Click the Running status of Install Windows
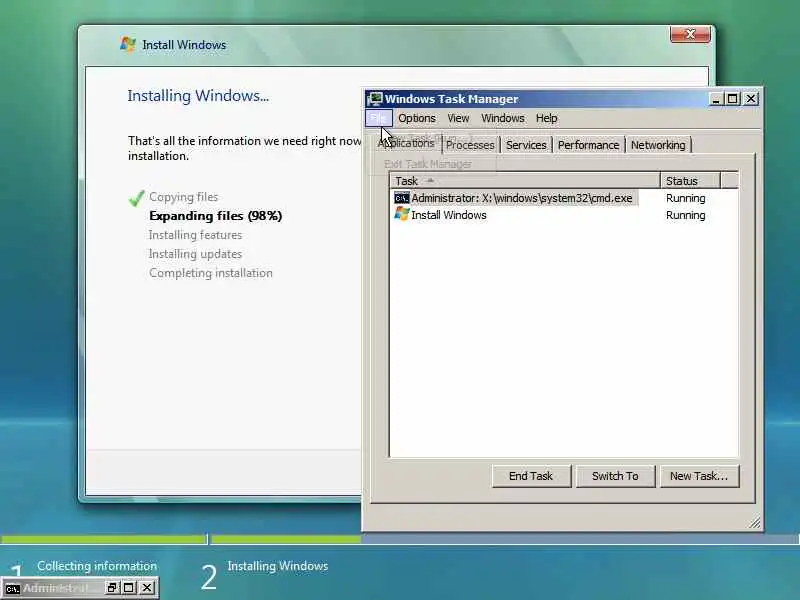 [x=685, y=215]
